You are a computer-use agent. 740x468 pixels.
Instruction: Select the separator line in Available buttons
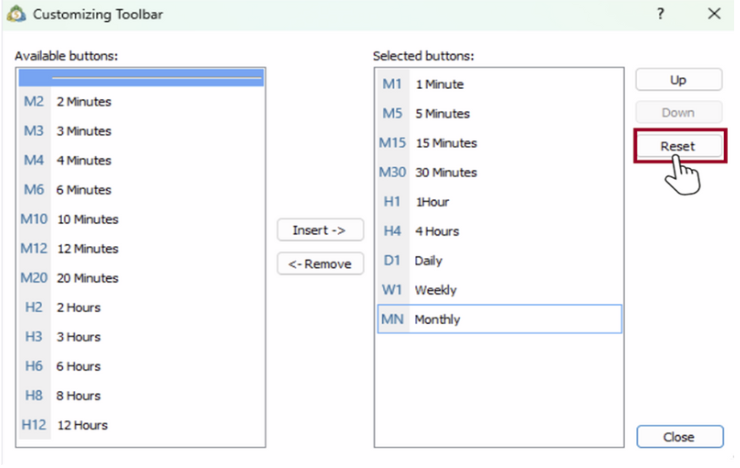(140, 77)
